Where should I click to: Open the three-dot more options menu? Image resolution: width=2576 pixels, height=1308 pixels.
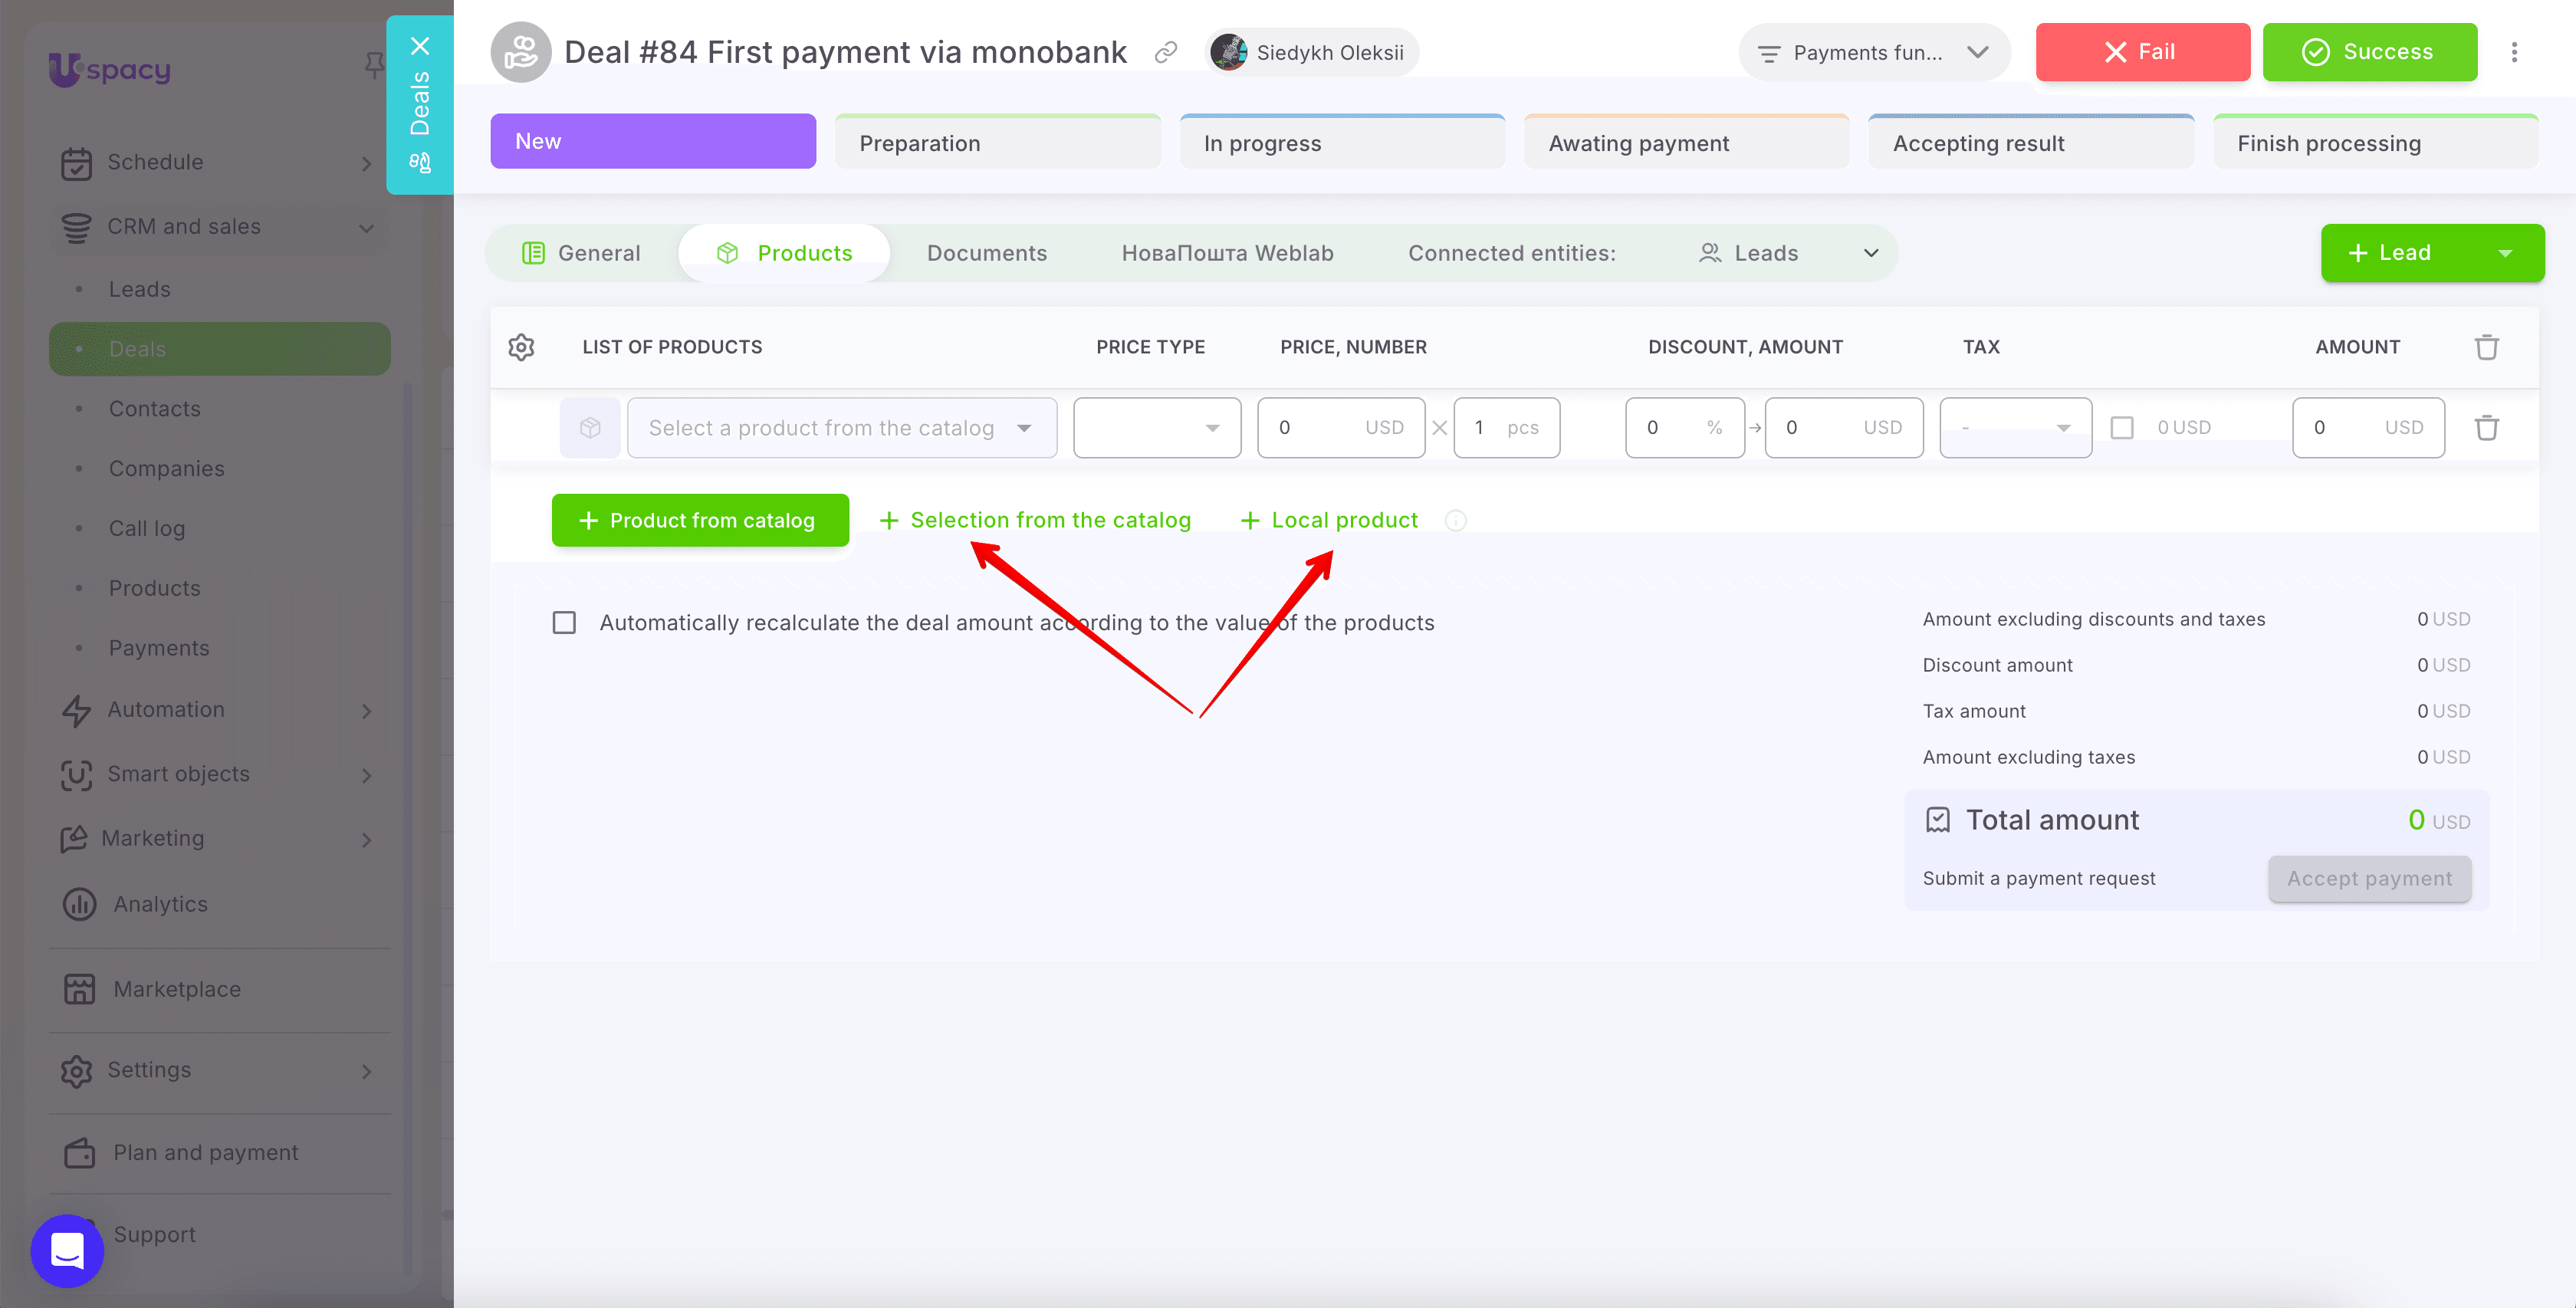click(2514, 52)
